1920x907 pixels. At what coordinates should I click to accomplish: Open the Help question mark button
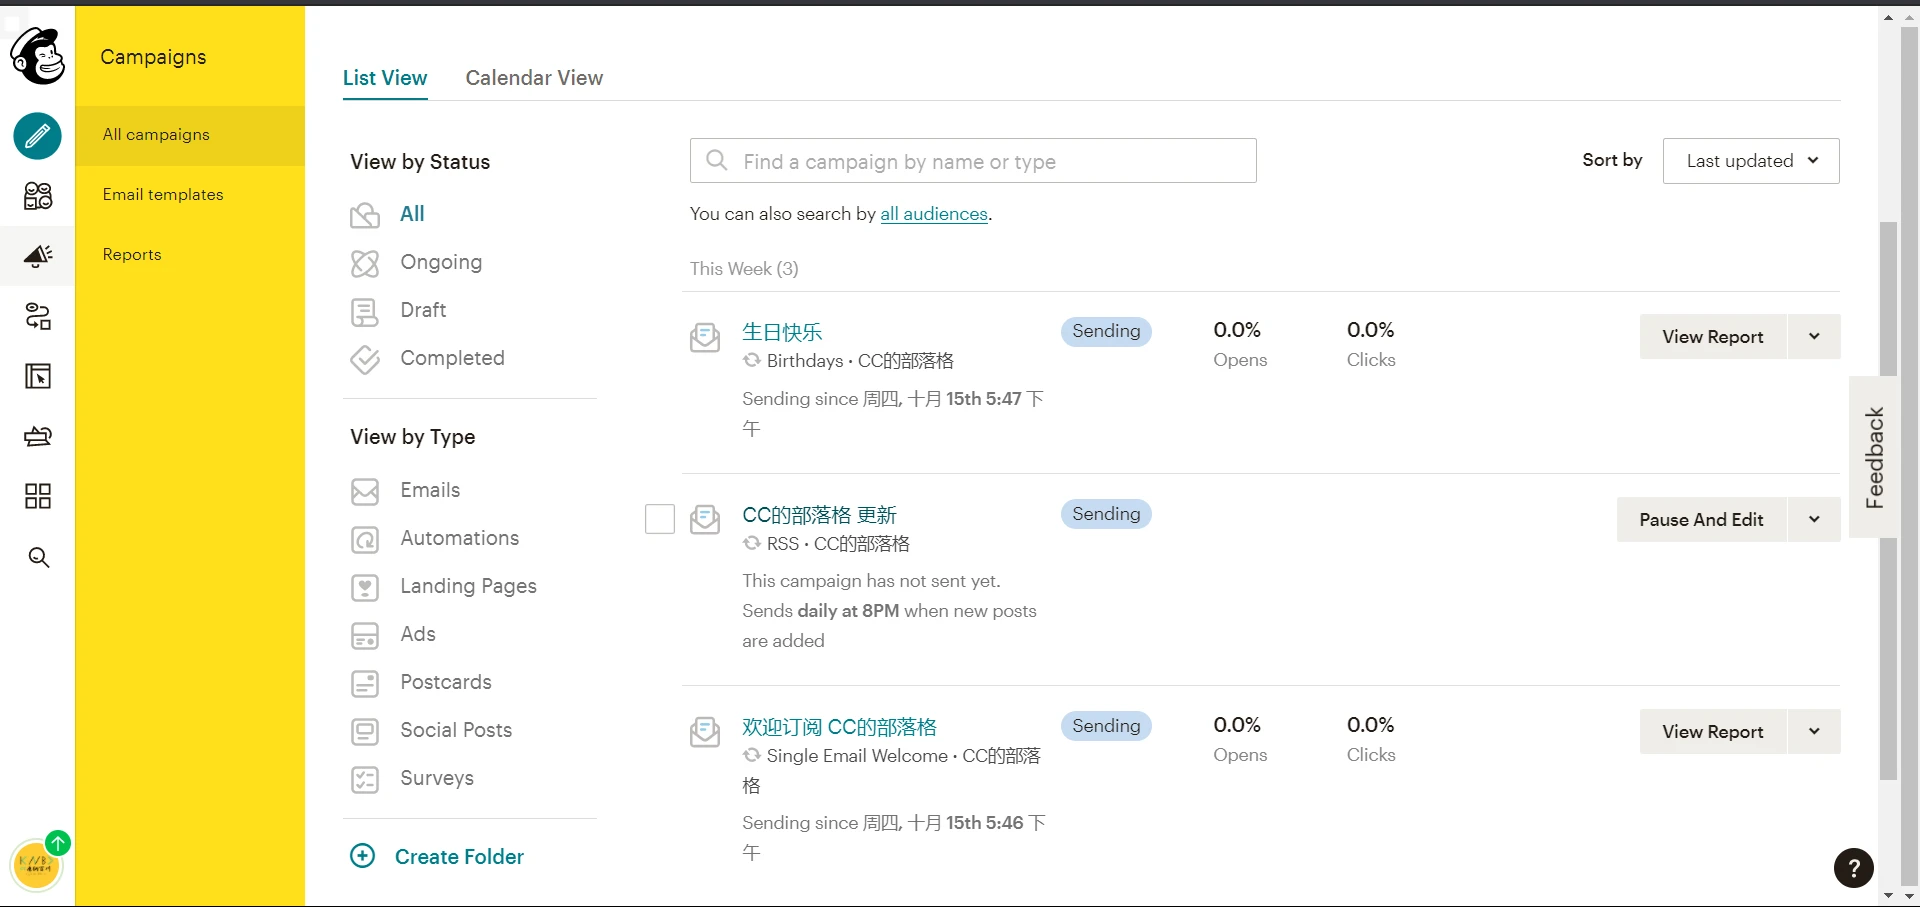click(x=1853, y=868)
